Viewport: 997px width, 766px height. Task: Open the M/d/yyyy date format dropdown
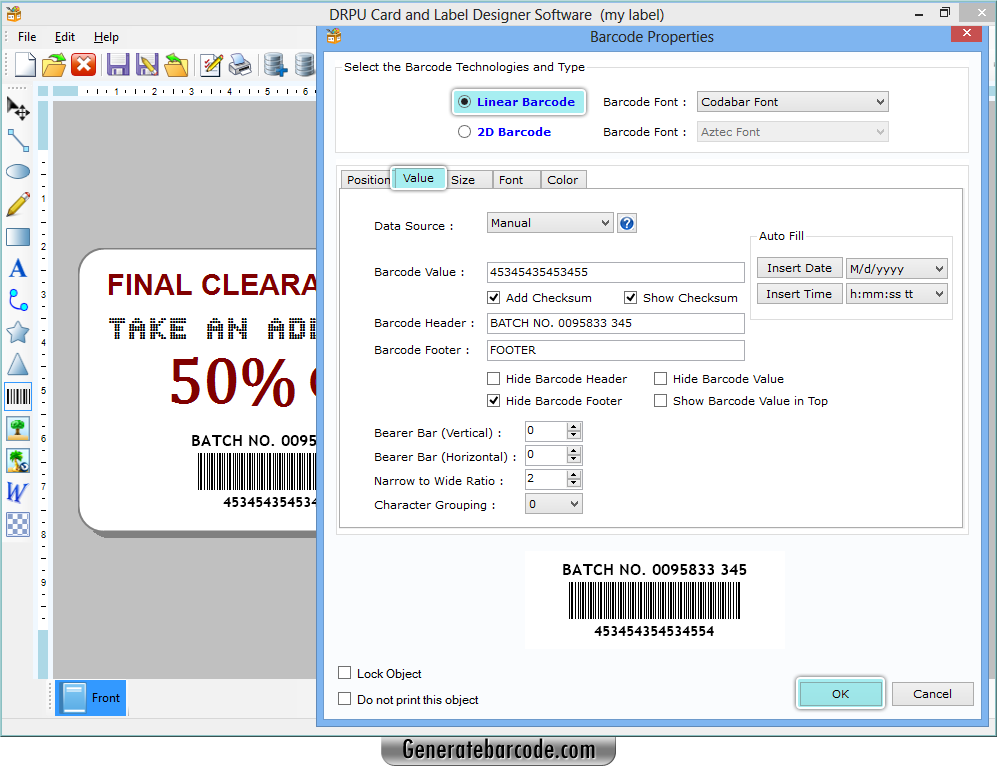[897, 268]
